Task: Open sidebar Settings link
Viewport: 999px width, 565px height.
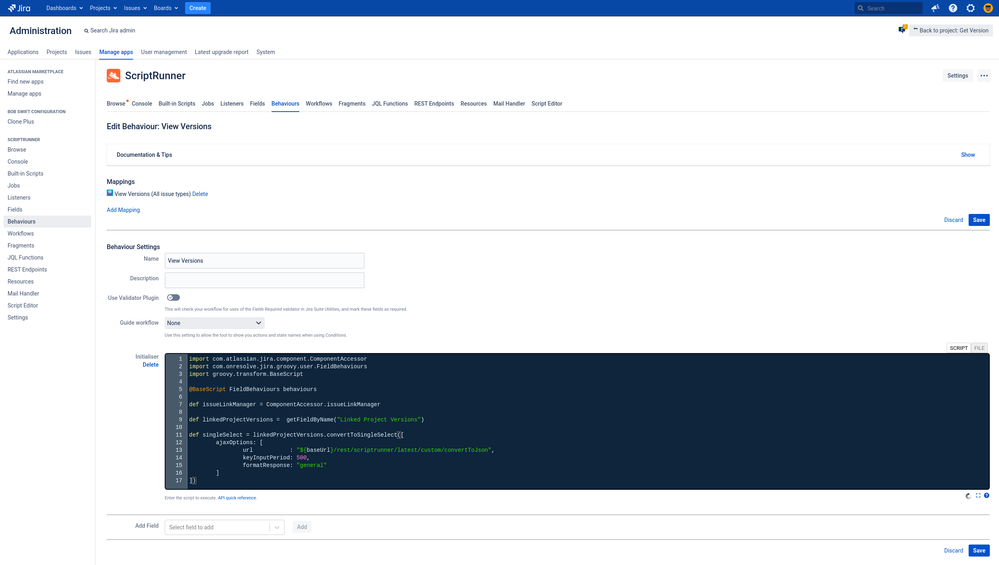Action: [17, 317]
